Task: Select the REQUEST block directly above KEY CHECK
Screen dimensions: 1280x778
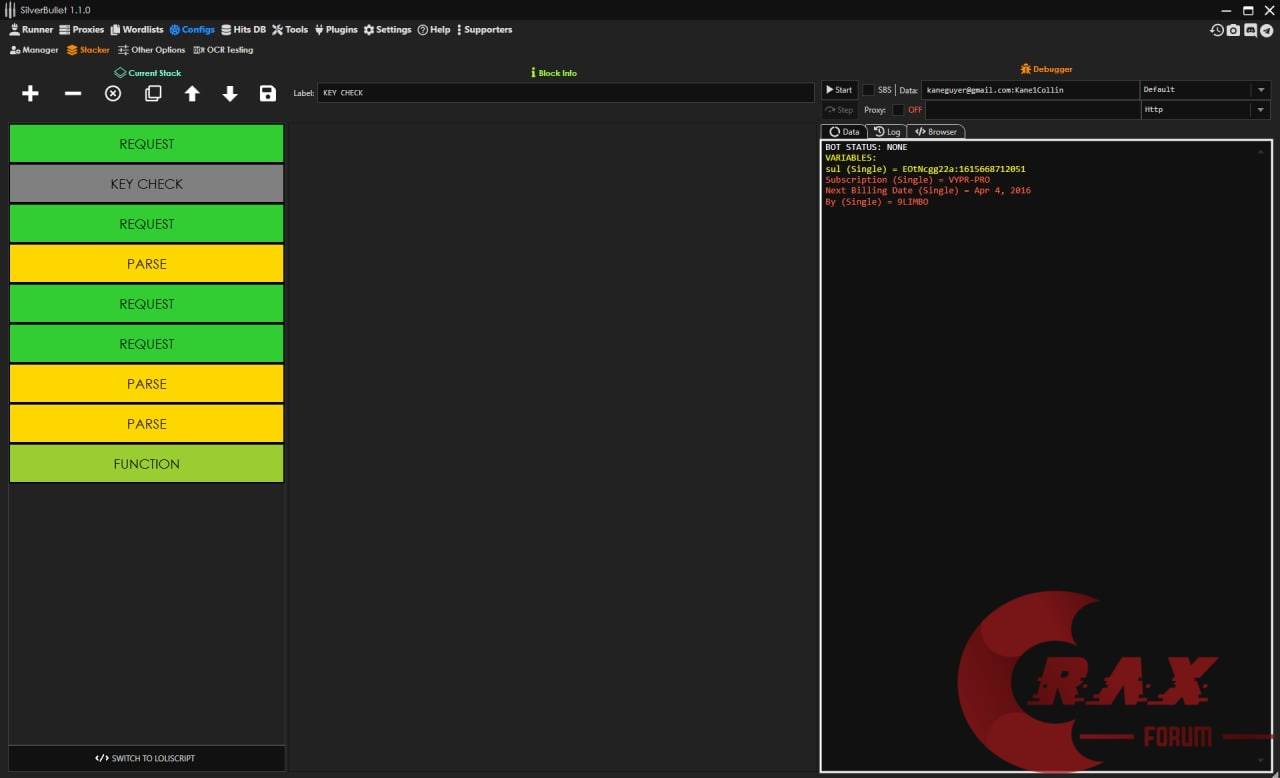Action: [x=147, y=144]
